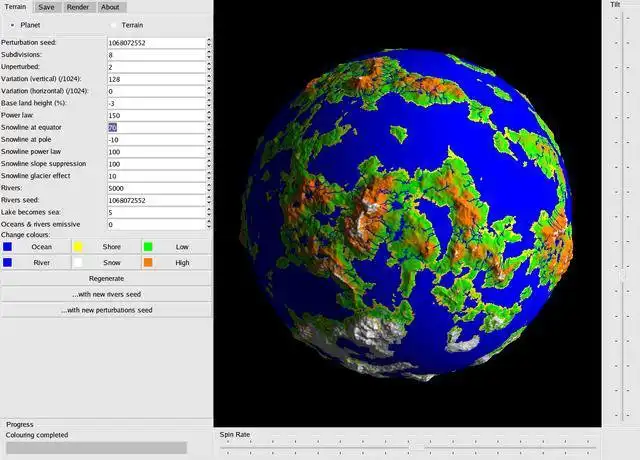The height and width of the screenshot is (460, 640).
Task: Switch to the Terrain tab
Action: point(16,7)
